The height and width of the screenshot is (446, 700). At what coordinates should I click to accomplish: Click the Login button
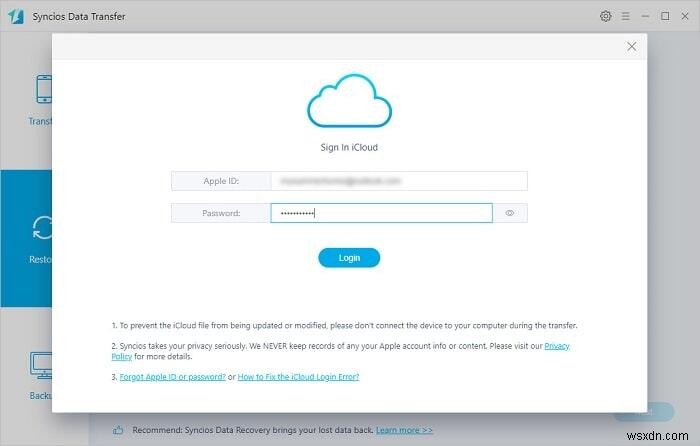coord(349,258)
